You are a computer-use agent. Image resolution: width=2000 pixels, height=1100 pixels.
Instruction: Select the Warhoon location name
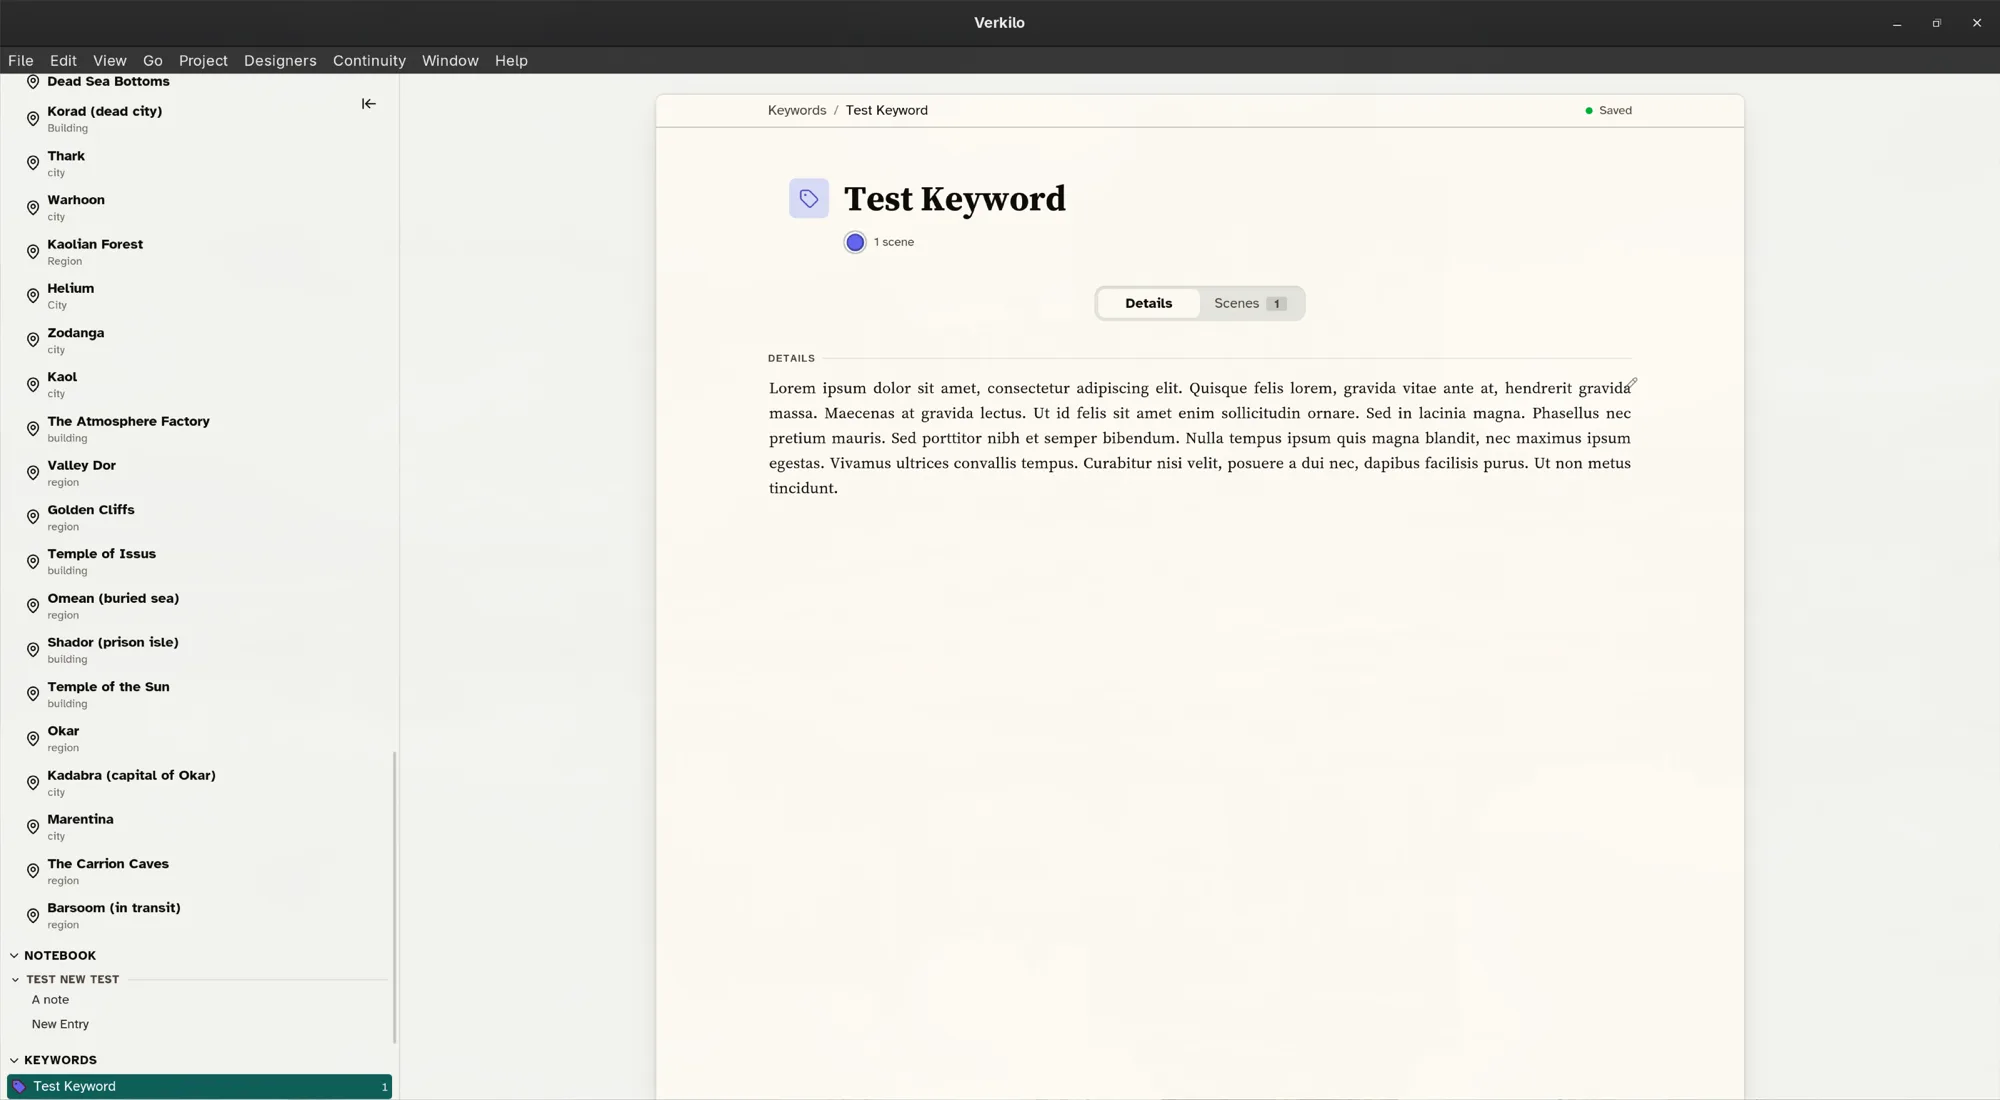click(x=76, y=200)
